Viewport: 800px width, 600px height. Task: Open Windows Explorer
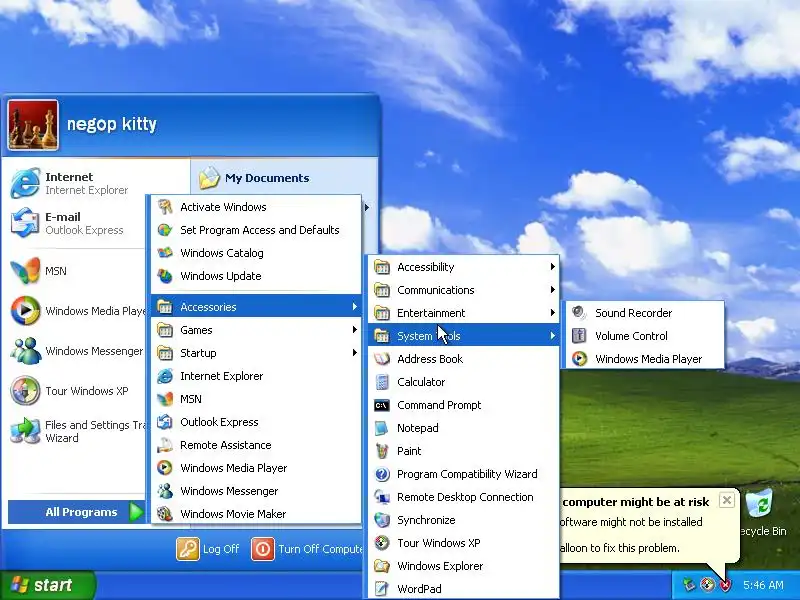pos(463,566)
